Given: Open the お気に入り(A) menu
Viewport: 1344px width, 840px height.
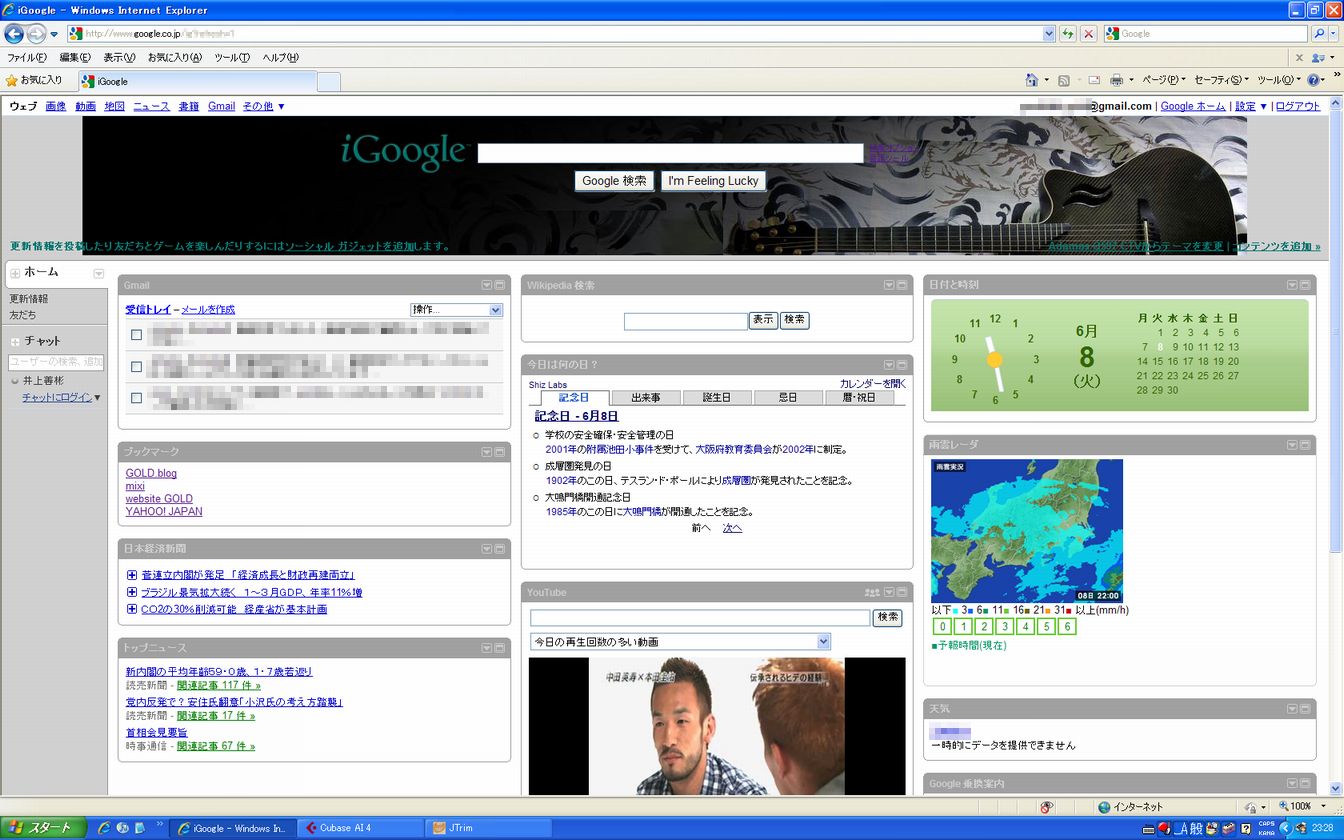Looking at the screenshot, I should (175, 58).
